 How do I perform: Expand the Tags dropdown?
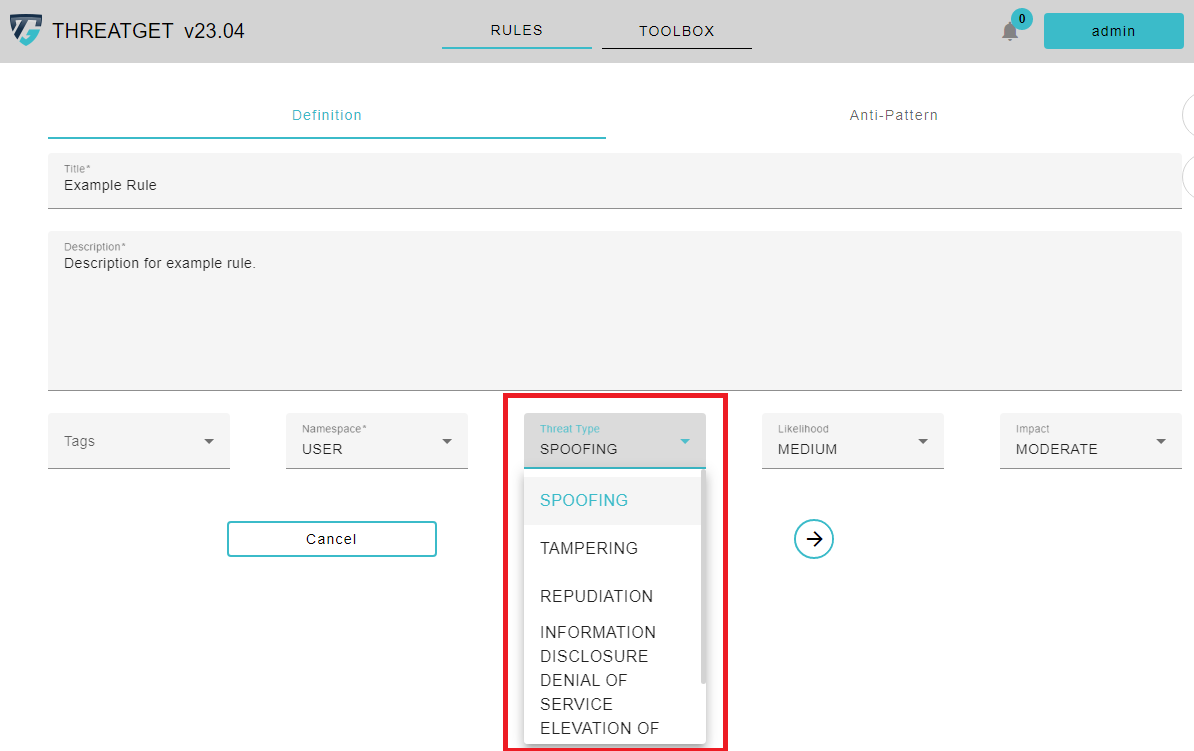(x=139, y=441)
